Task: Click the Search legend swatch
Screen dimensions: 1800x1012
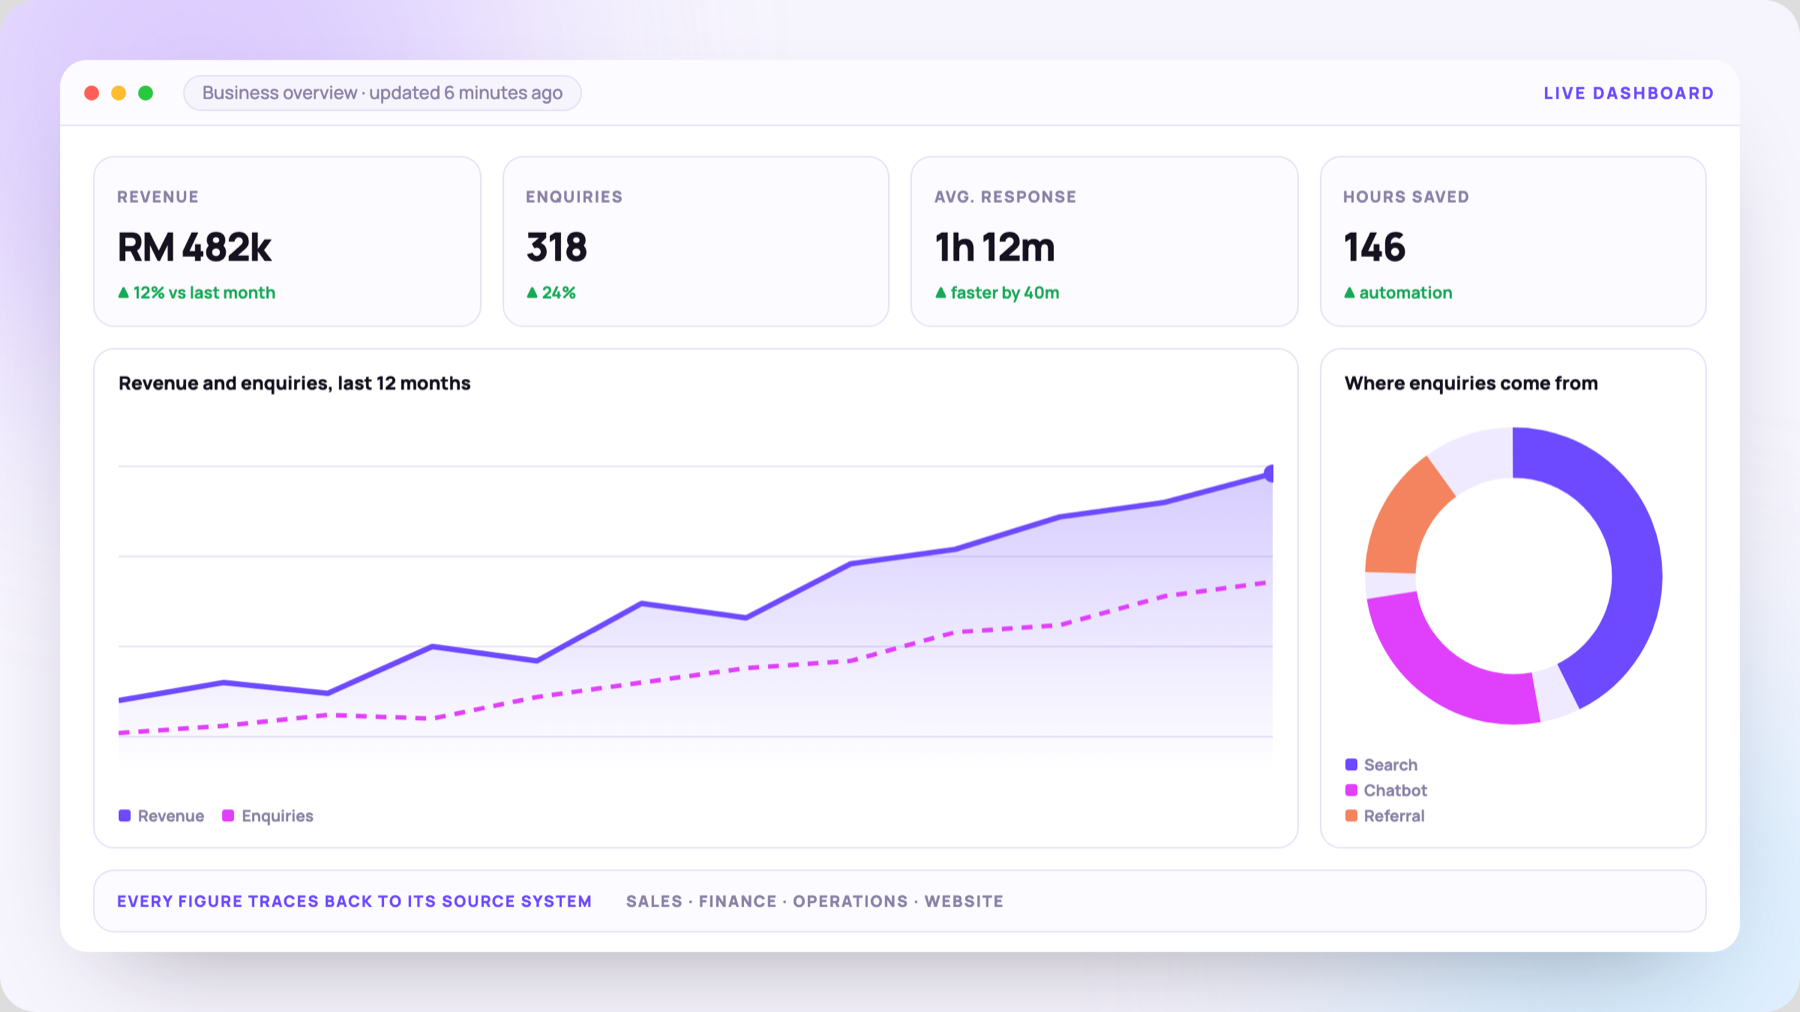Action: (1351, 765)
